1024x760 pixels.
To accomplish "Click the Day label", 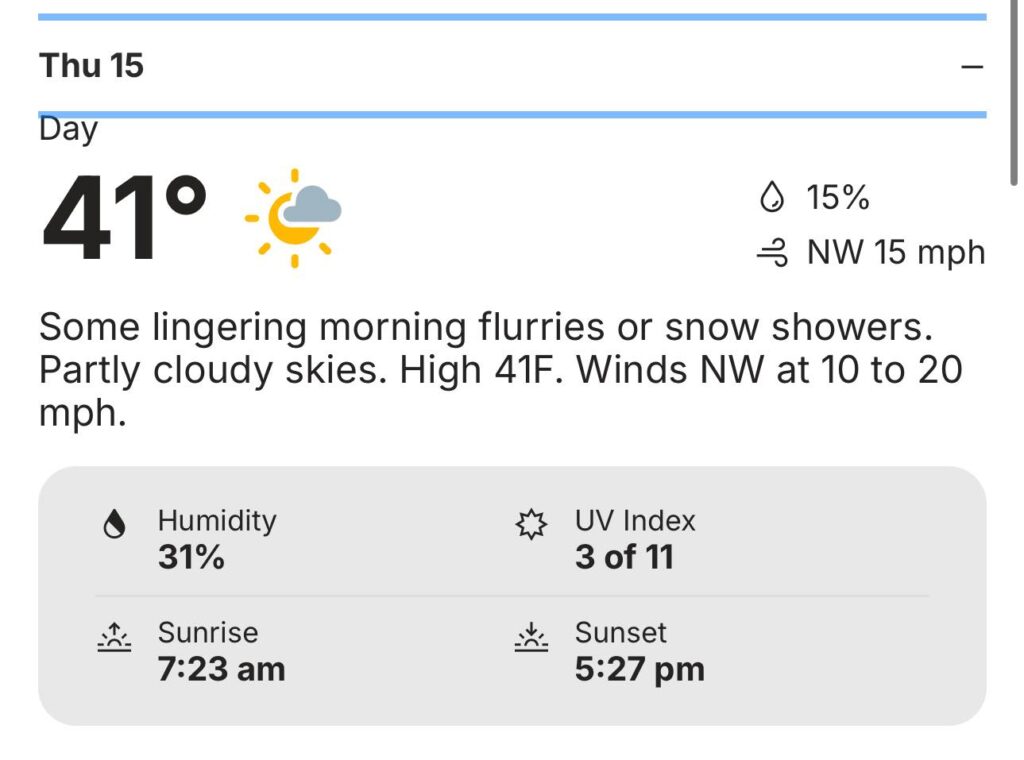I will pos(68,130).
